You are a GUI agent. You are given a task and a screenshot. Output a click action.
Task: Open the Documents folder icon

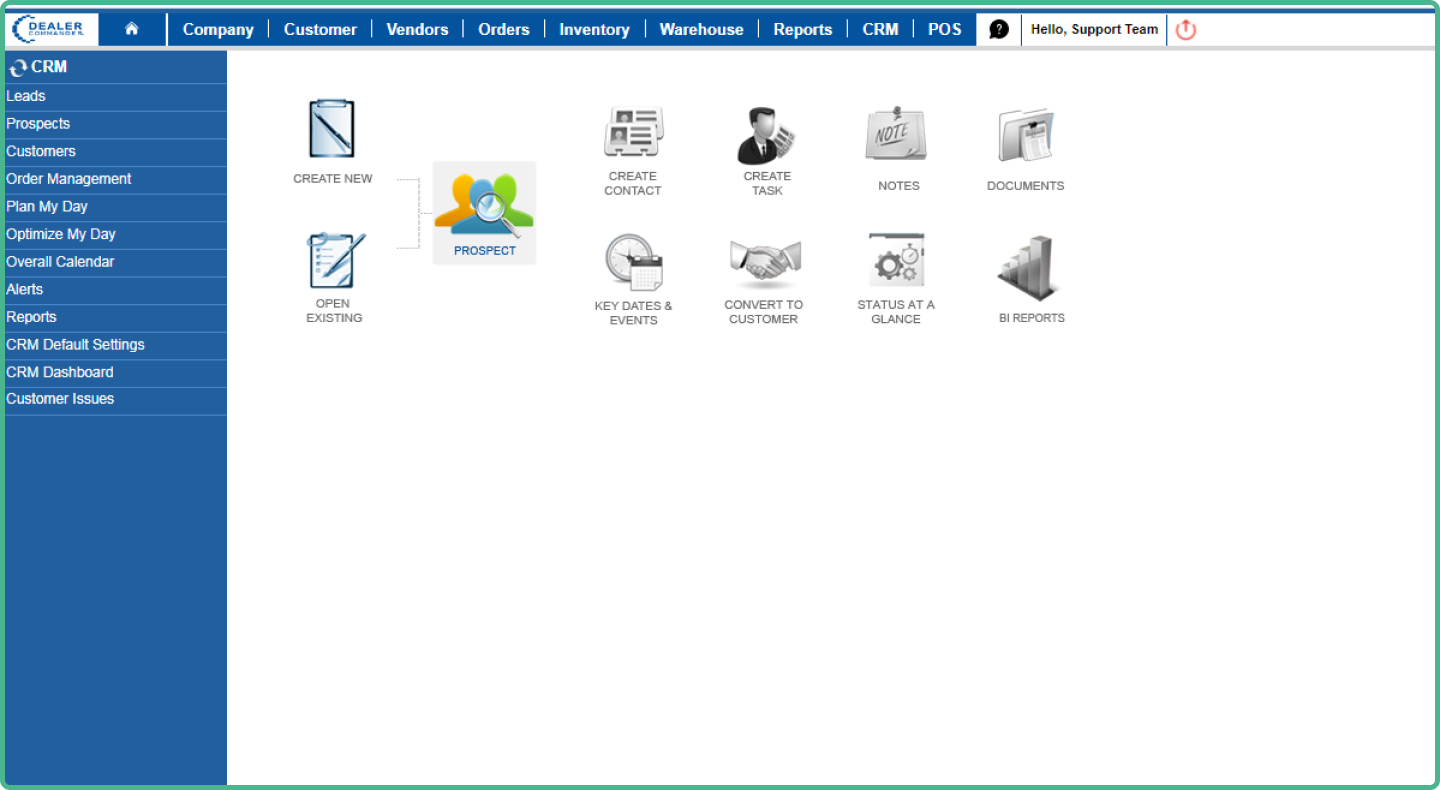point(1026,136)
